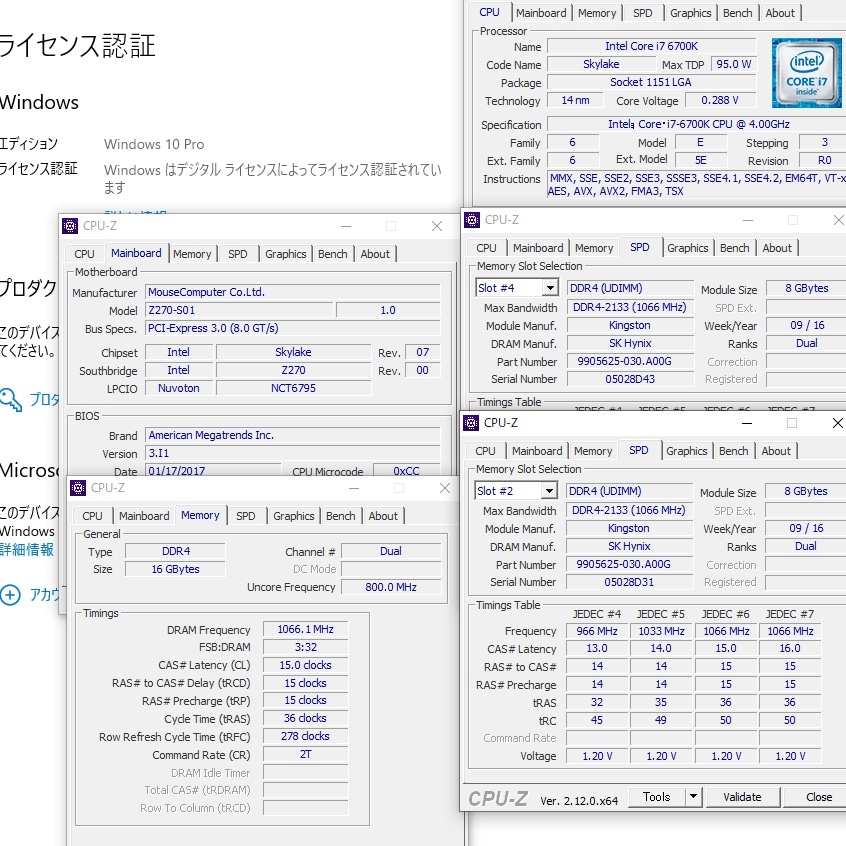Open Bench tab in the Slot #2 SPD window
846x846 pixels.
(x=733, y=451)
